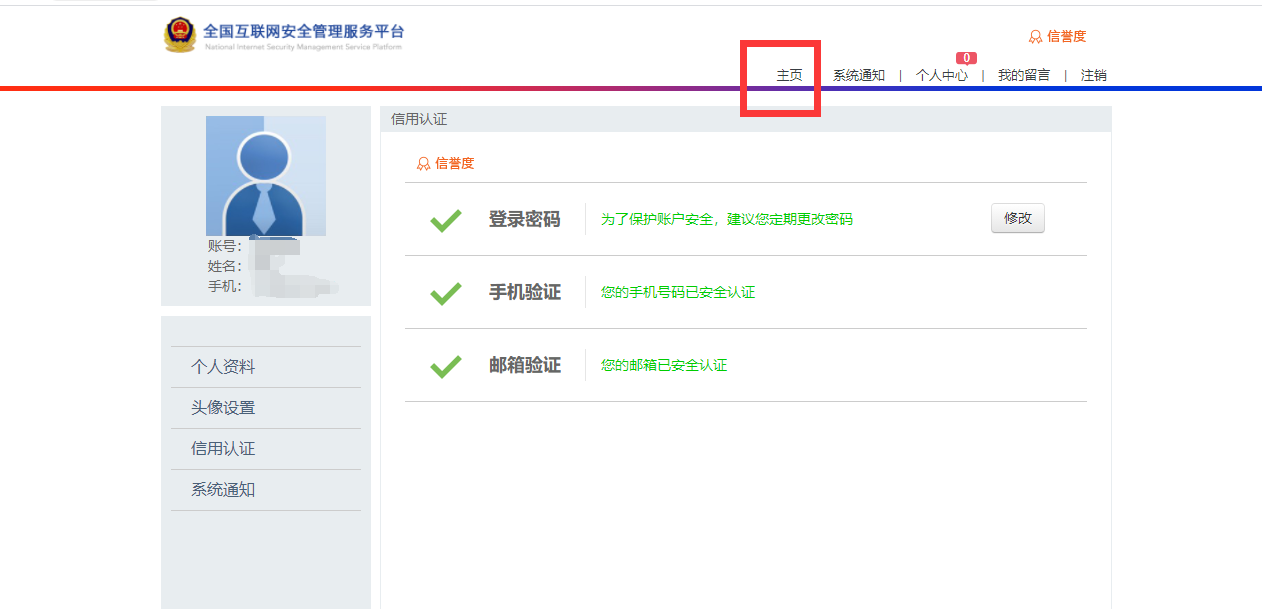Click the medal icon in 信用认证 panel

pyautogui.click(x=423, y=164)
